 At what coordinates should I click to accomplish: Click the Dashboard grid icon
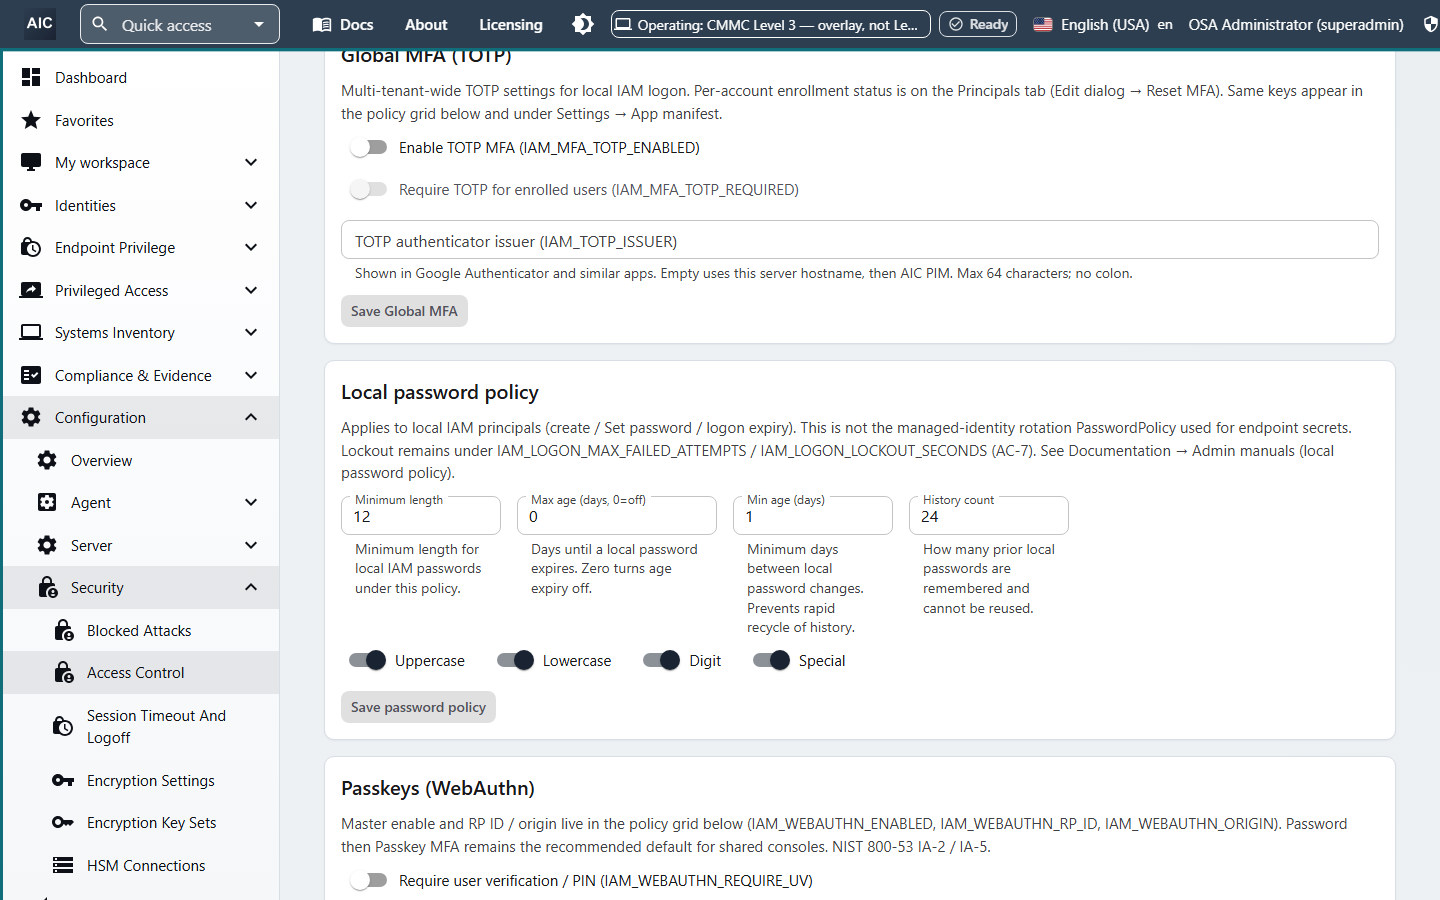(31, 77)
